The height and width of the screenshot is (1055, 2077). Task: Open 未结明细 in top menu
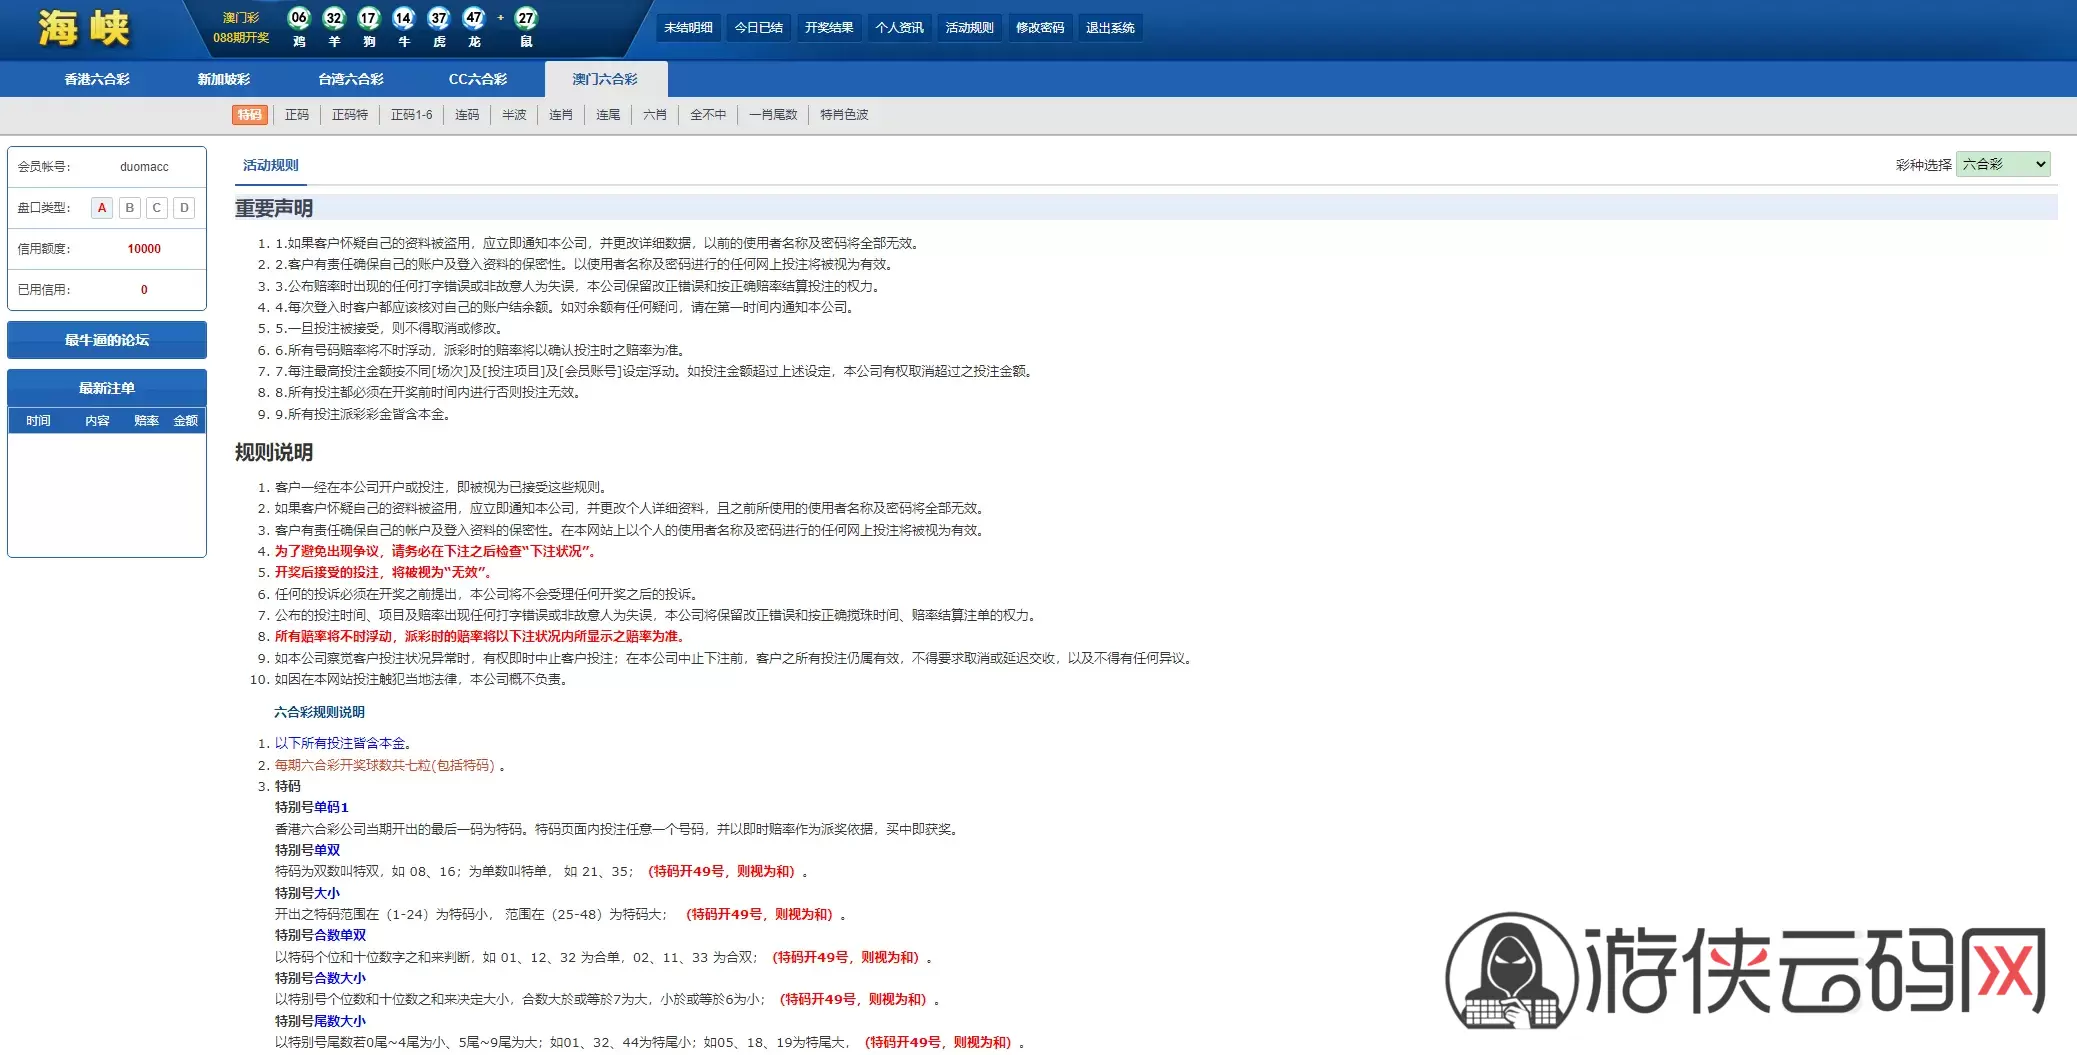pyautogui.click(x=688, y=28)
